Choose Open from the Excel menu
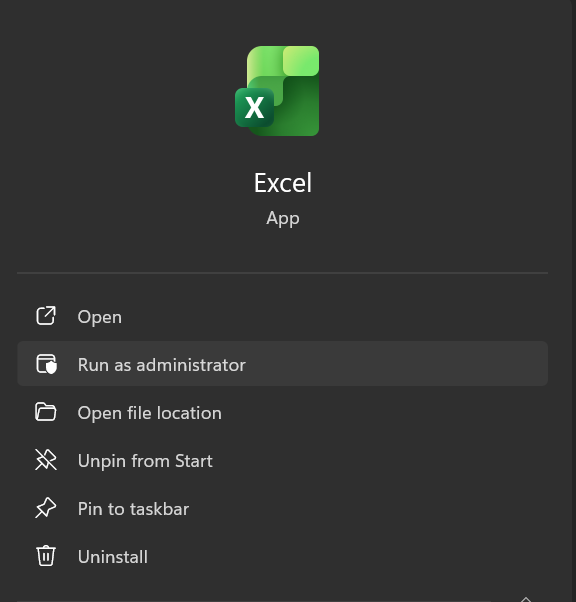The width and height of the screenshot is (576, 602). (x=282, y=317)
